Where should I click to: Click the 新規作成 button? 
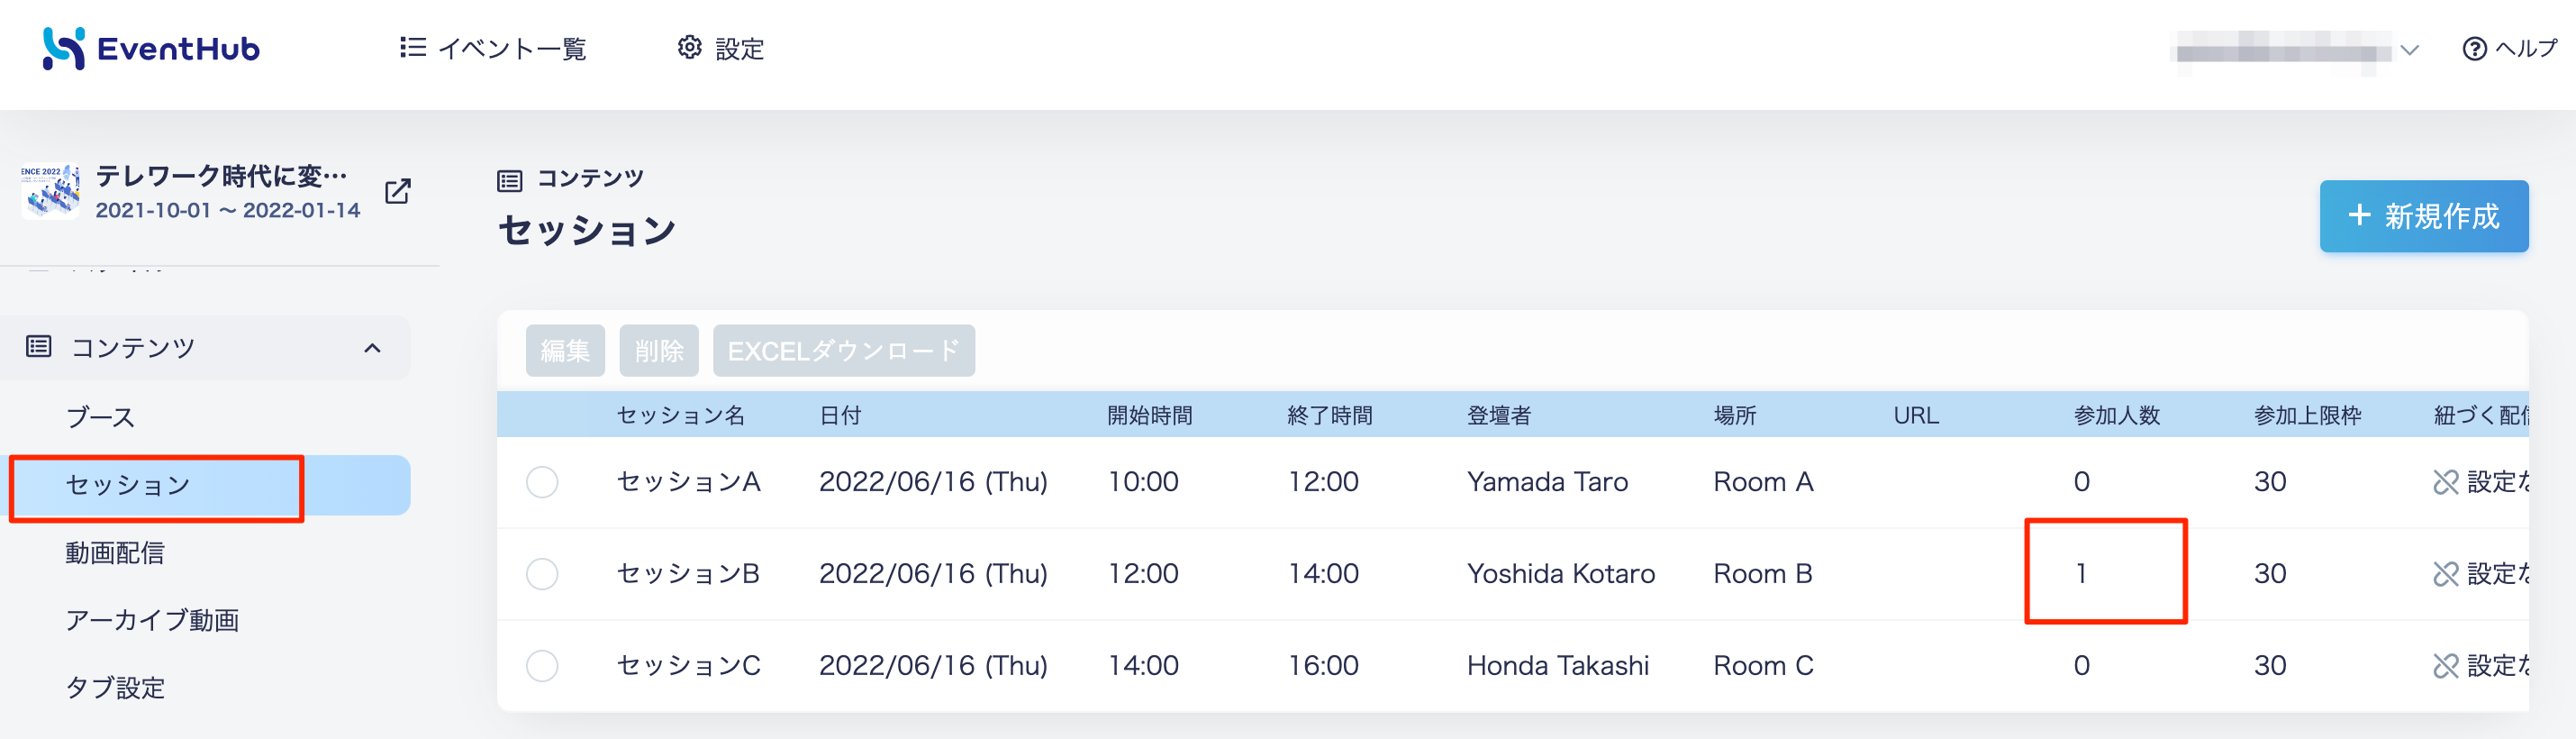tap(2423, 216)
